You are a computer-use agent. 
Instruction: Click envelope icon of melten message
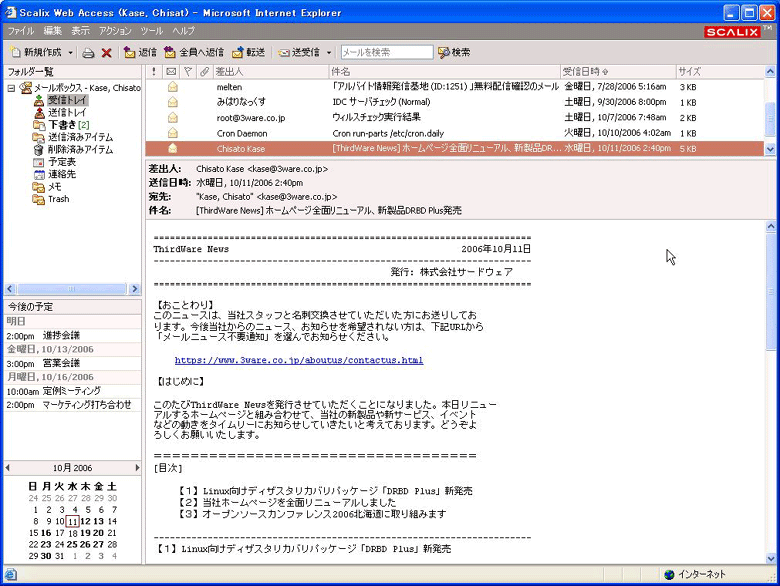coord(173,87)
